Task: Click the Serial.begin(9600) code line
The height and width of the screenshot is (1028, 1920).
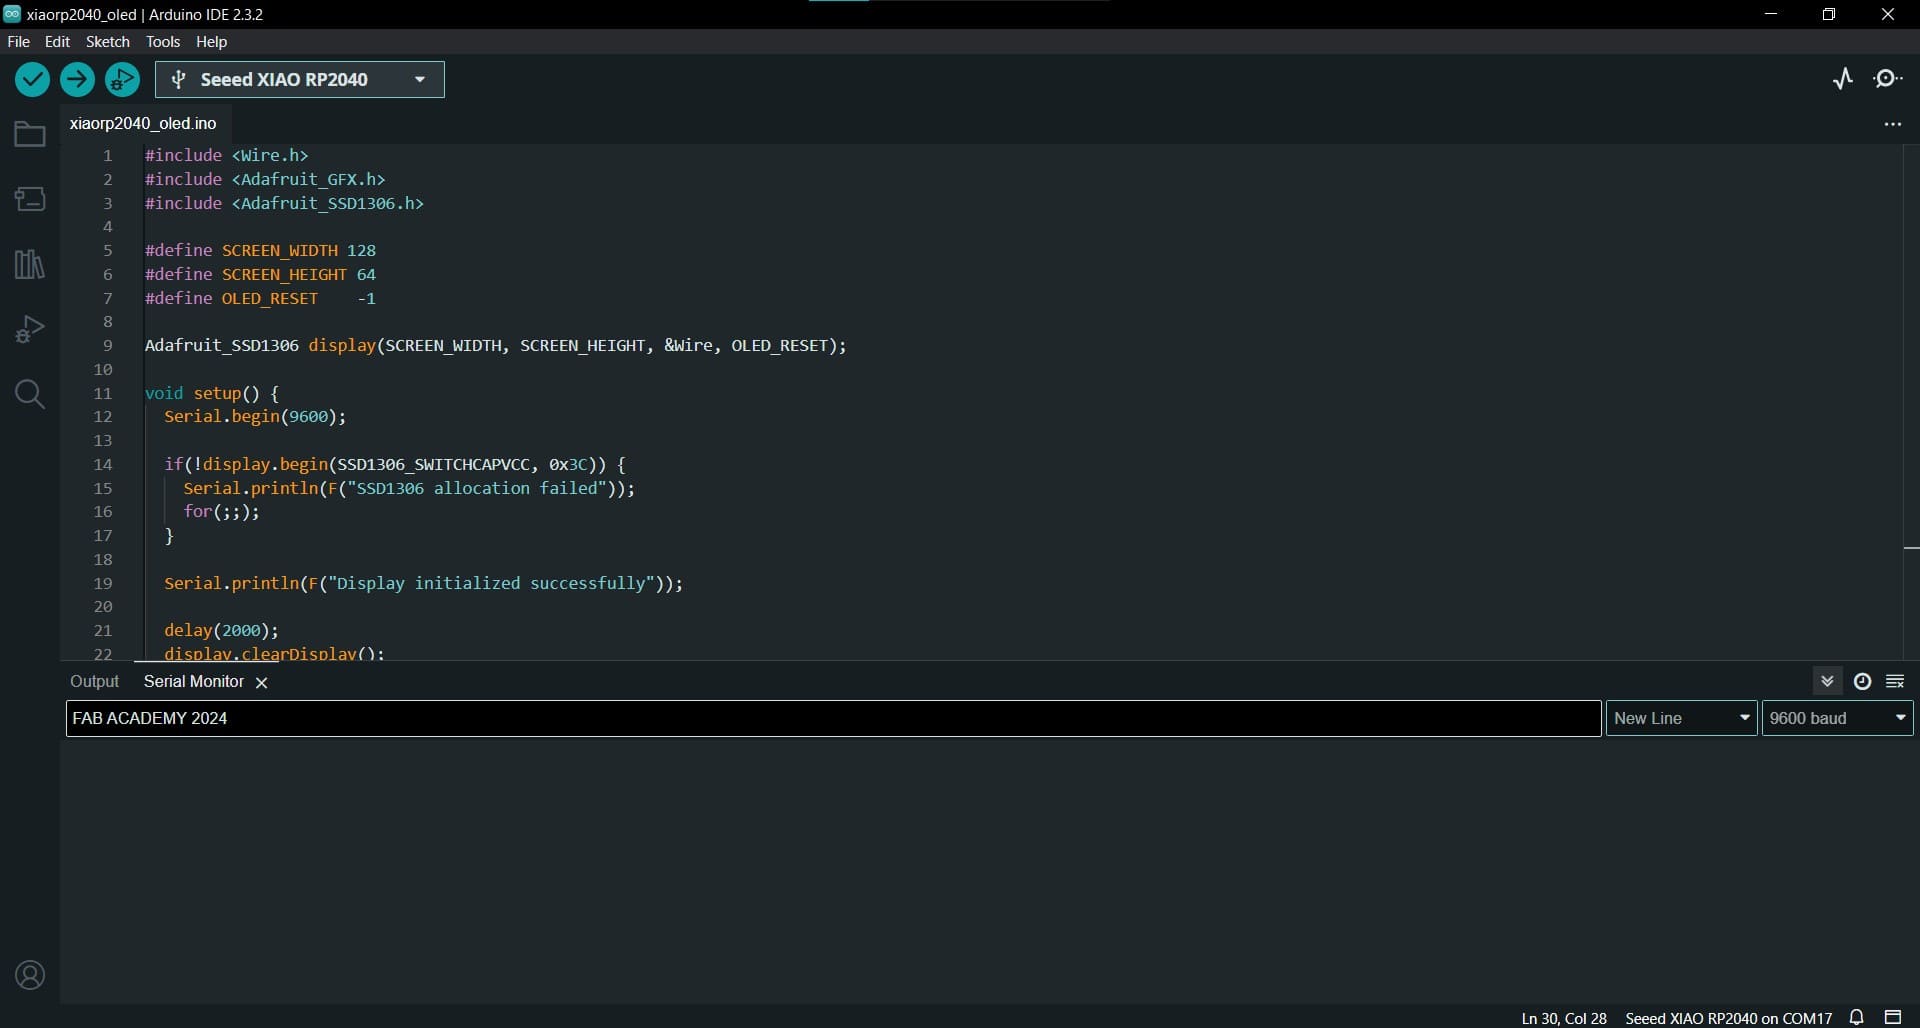Action: (x=255, y=416)
